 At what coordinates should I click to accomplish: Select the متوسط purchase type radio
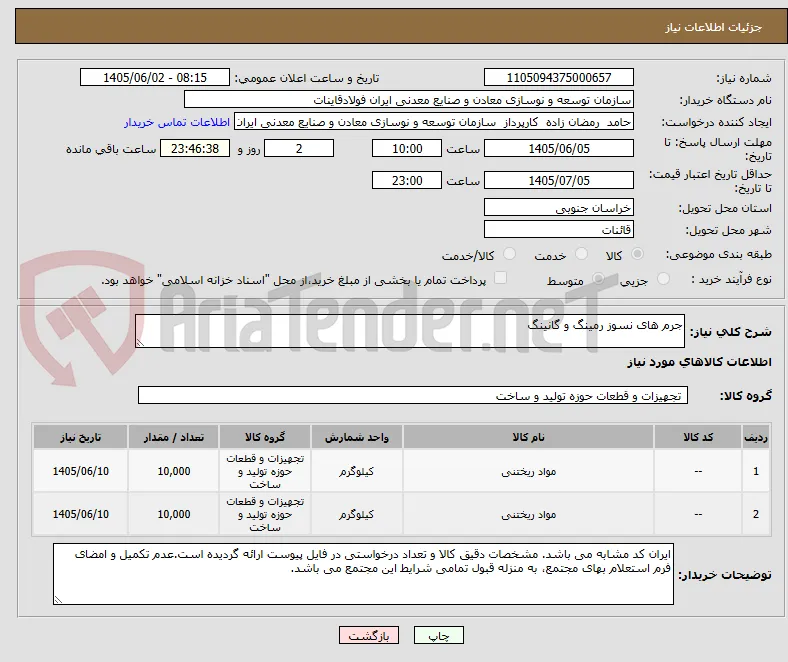point(598,279)
